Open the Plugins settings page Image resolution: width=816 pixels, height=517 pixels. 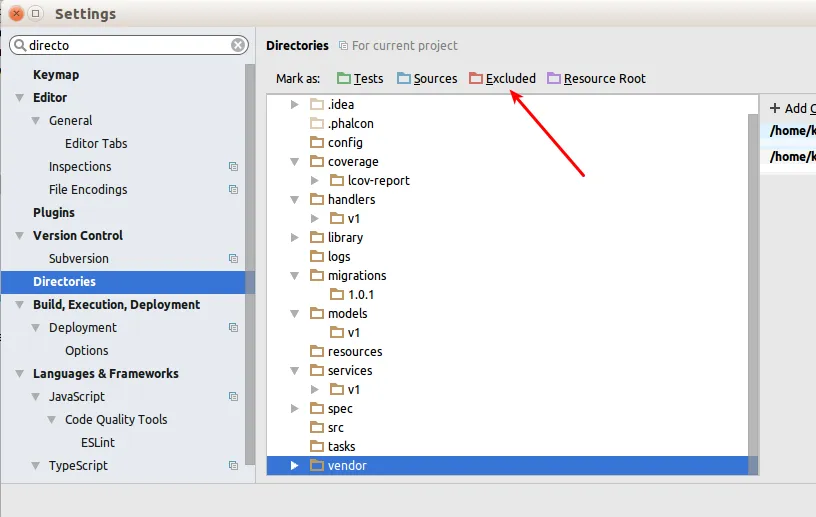tap(54, 212)
